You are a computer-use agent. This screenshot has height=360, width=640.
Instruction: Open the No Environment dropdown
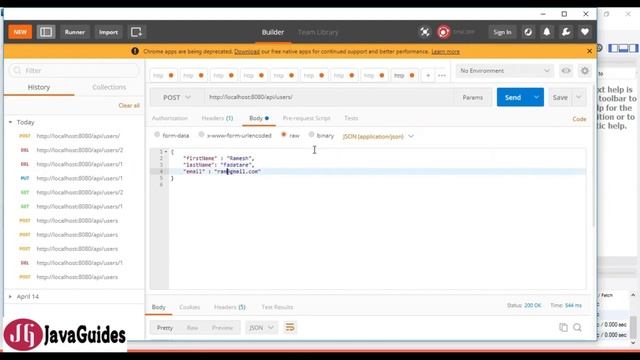click(504, 71)
